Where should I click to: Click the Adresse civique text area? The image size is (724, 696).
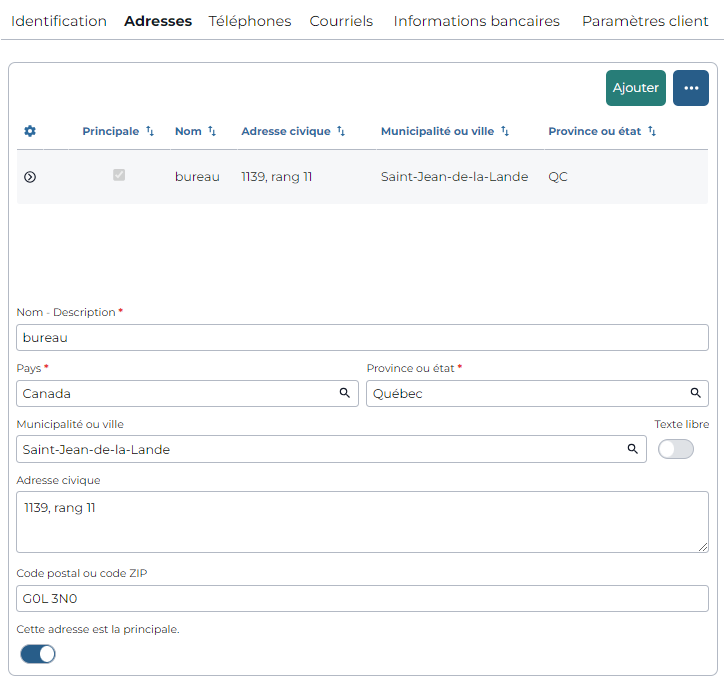[x=362, y=522]
